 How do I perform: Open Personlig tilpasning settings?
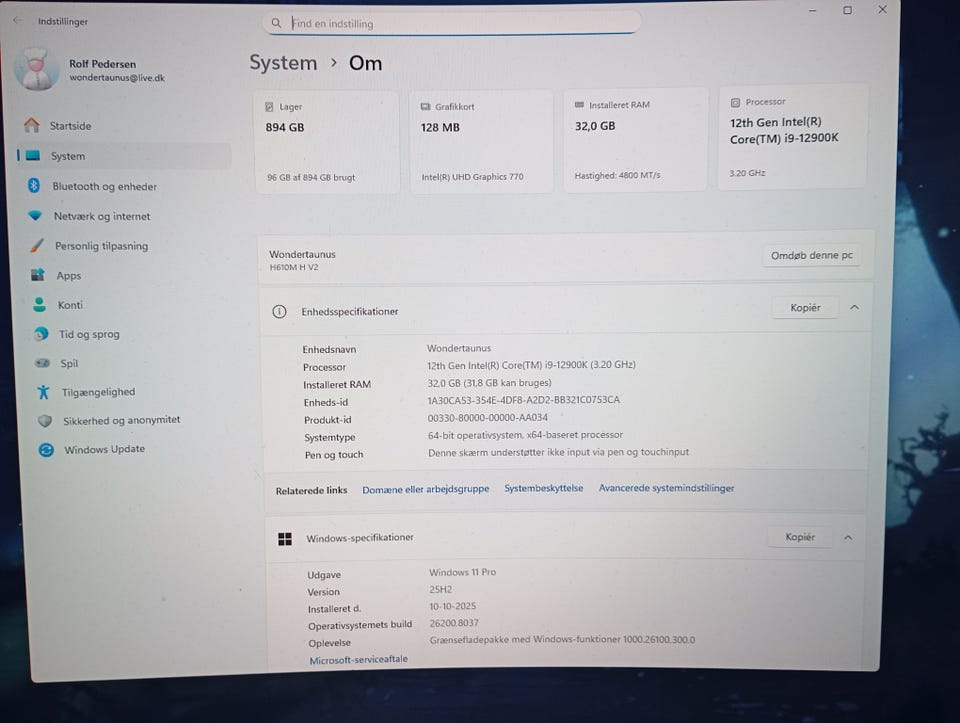[x=127, y=245]
